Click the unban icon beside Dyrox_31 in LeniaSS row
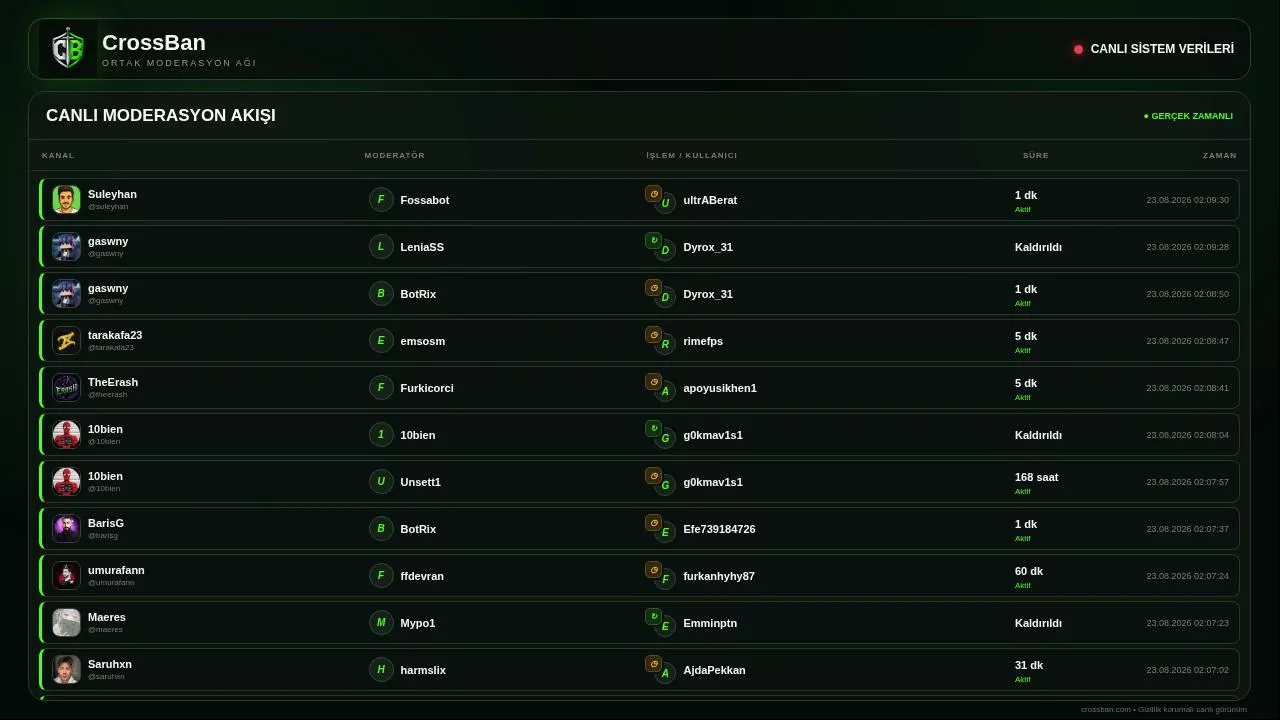The image size is (1280, 720). pos(653,241)
